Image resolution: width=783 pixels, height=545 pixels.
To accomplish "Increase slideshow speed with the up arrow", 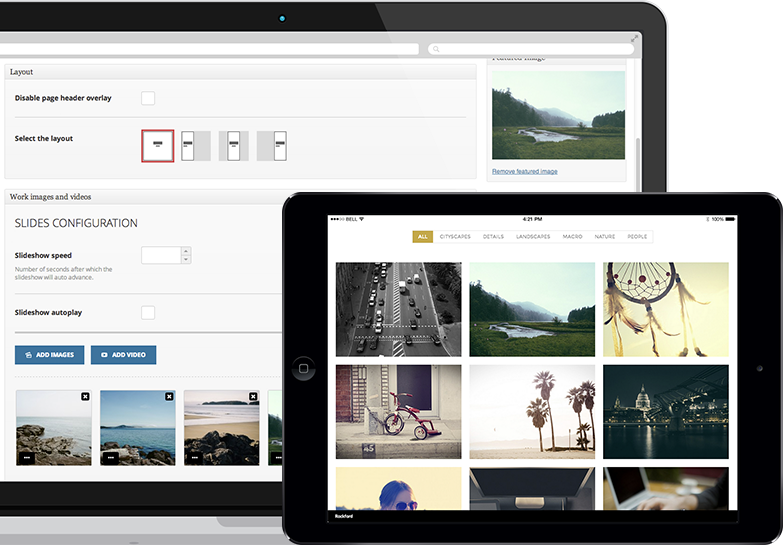I will point(186,251).
